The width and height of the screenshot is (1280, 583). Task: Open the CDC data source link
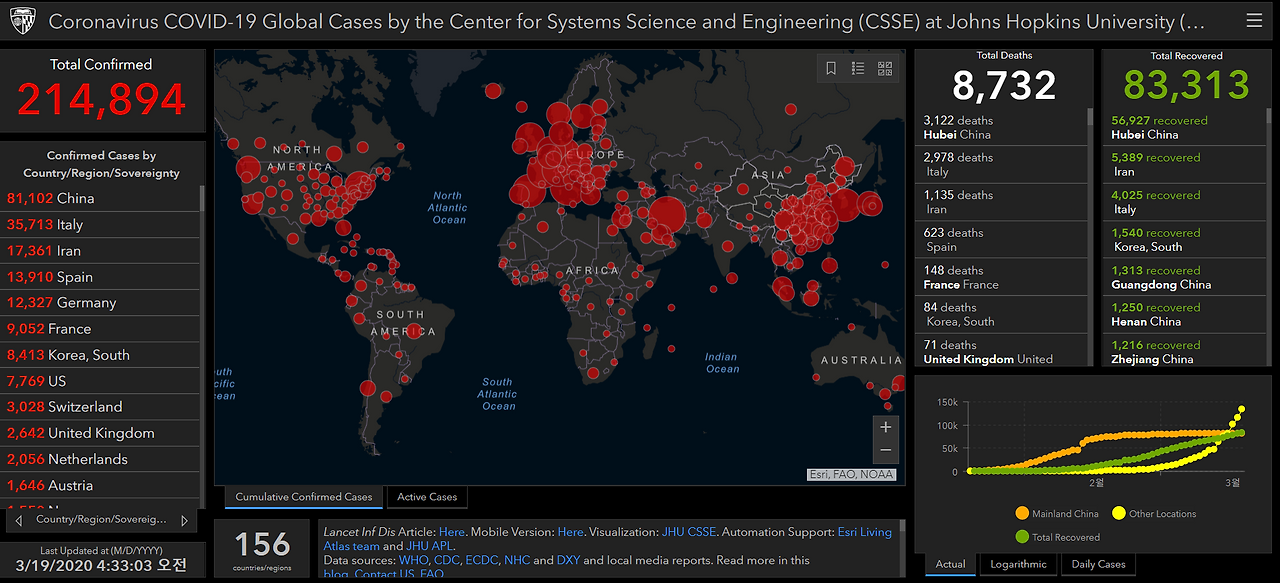point(446,560)
